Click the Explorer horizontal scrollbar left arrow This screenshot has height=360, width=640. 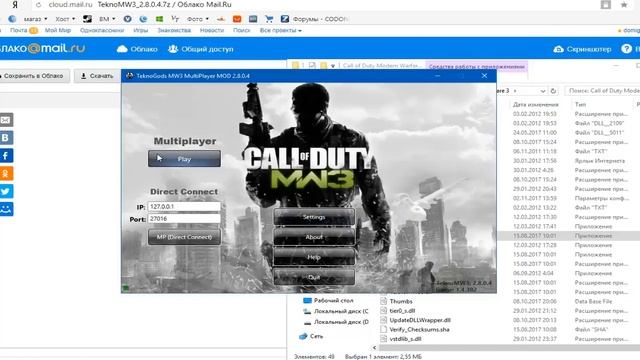[374, 348]
